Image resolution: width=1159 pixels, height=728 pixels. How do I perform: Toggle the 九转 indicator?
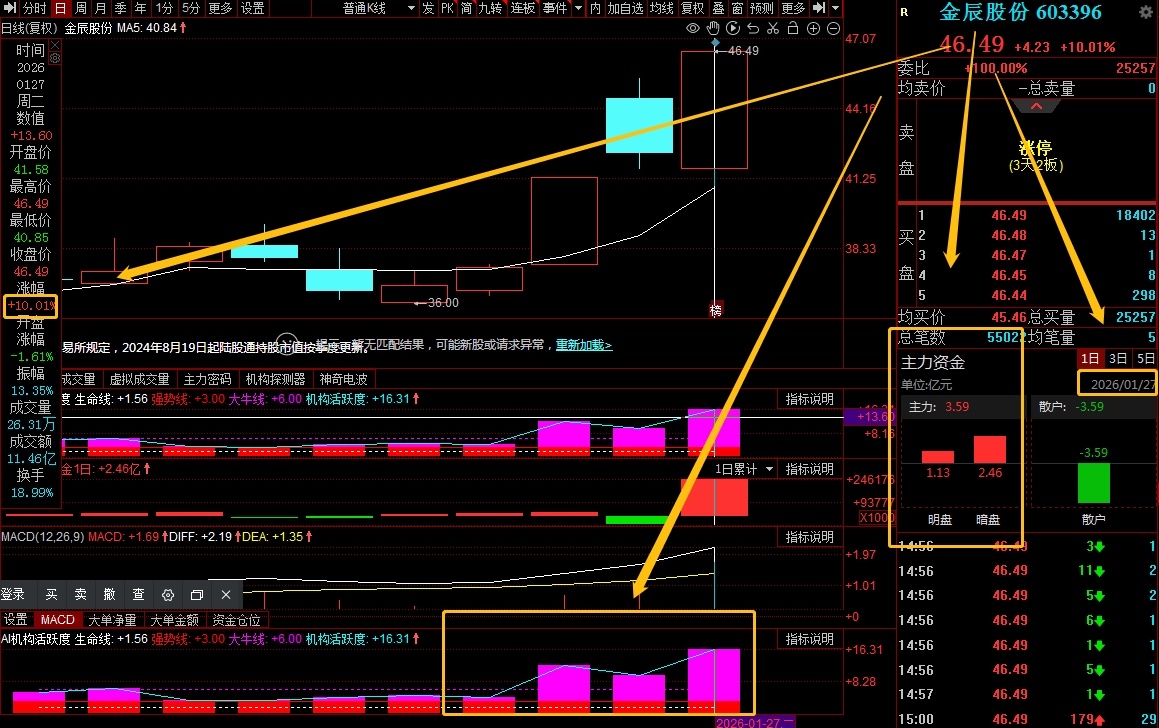(x=490, y=8)
